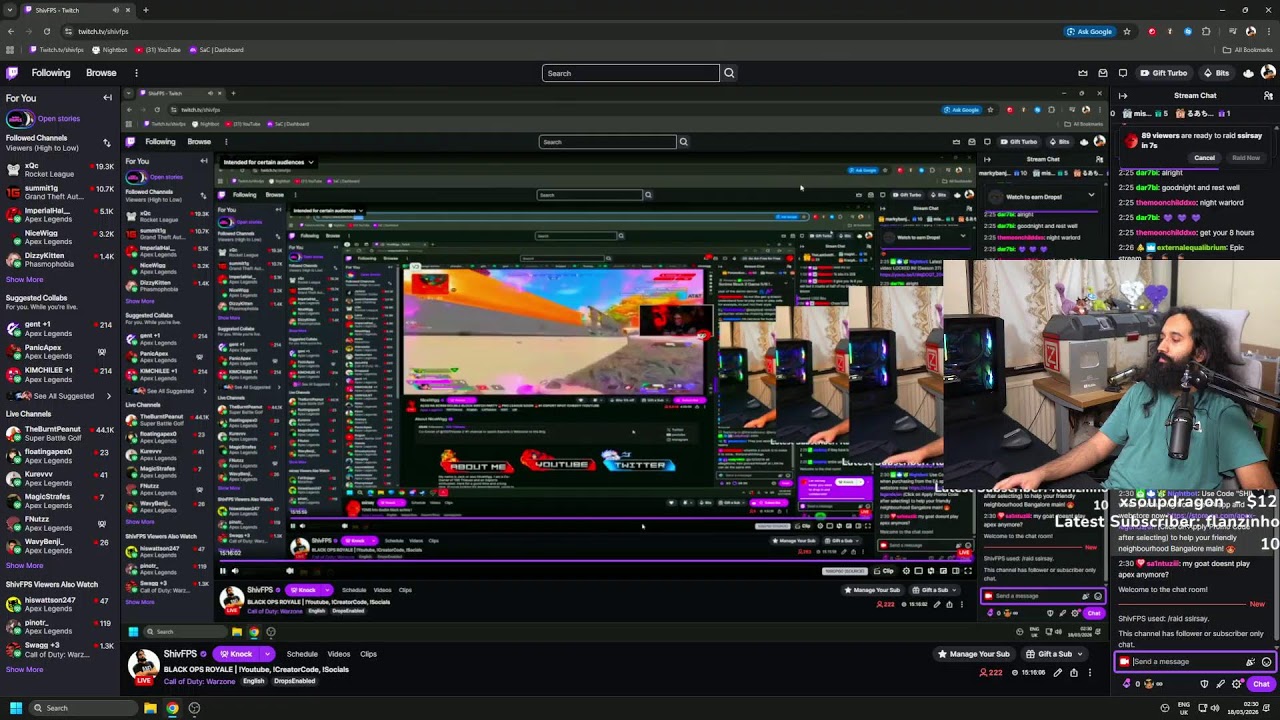Expand Show More under Followed Channels

24,280
